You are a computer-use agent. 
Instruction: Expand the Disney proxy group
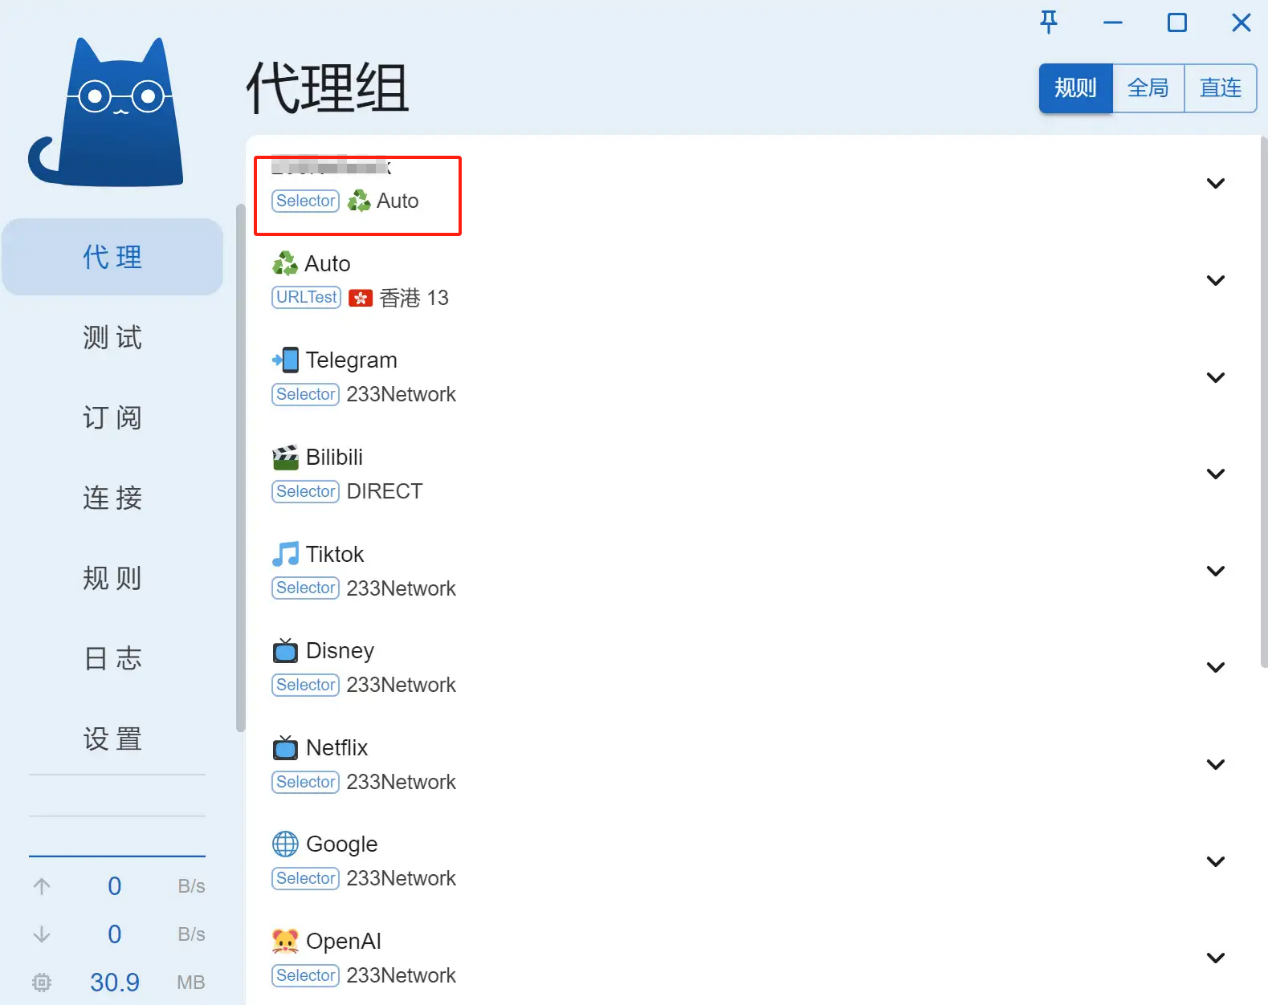click(x=1215, y=667)
